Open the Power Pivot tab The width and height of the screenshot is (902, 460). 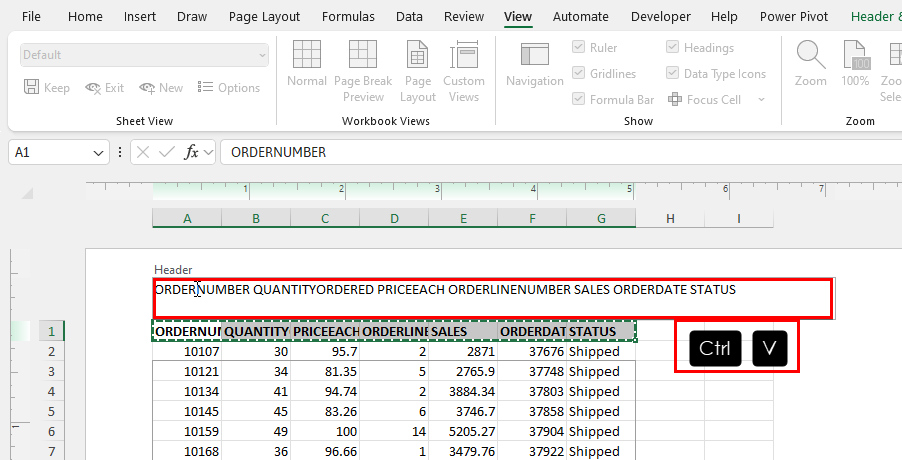point(794,17)
